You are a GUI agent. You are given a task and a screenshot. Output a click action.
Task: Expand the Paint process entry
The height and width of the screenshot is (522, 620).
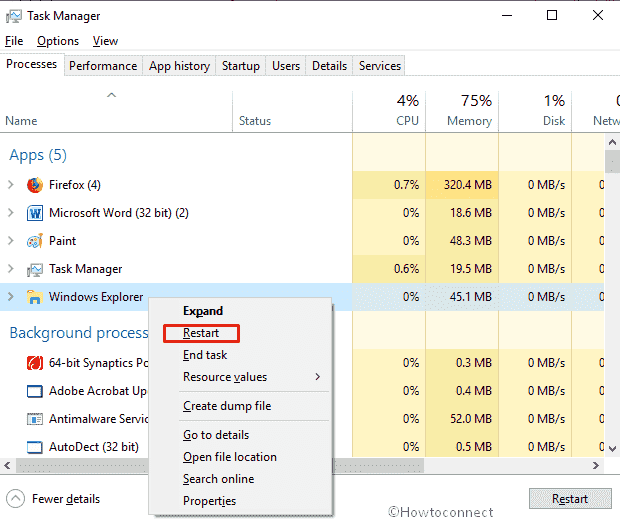(11, 241)
